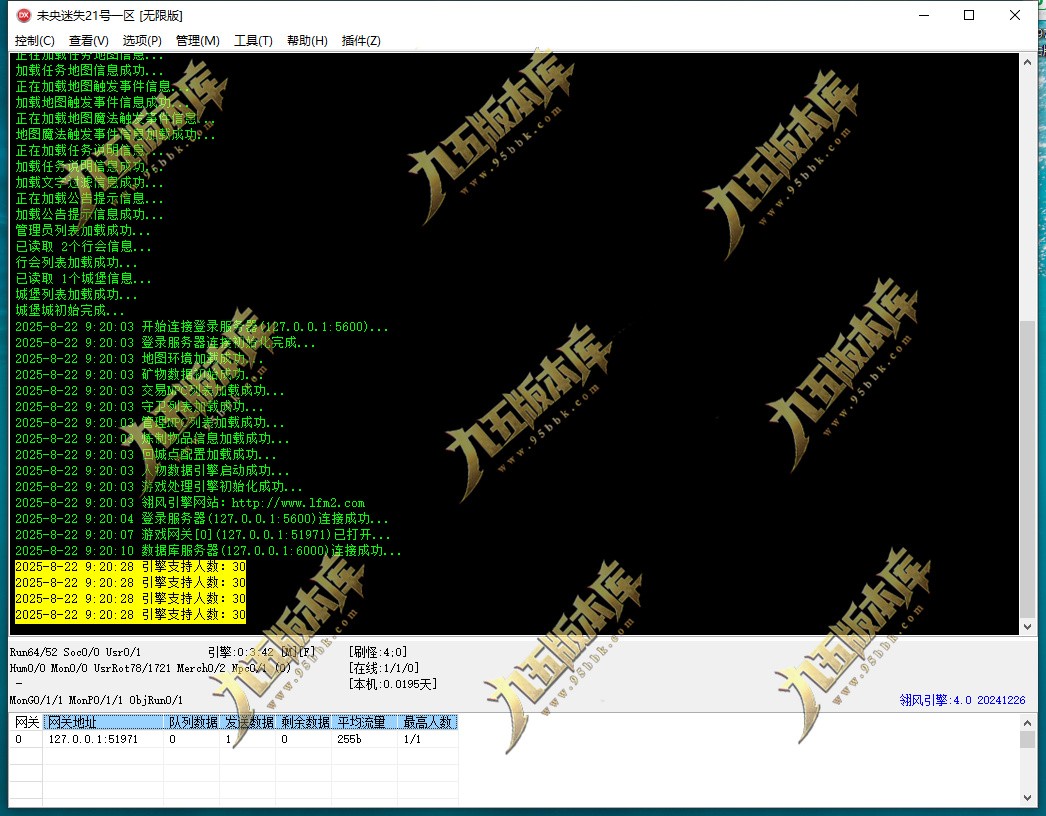Click the DX application icon in title bar
The image size is (1046, 816).
coord(23,15)
